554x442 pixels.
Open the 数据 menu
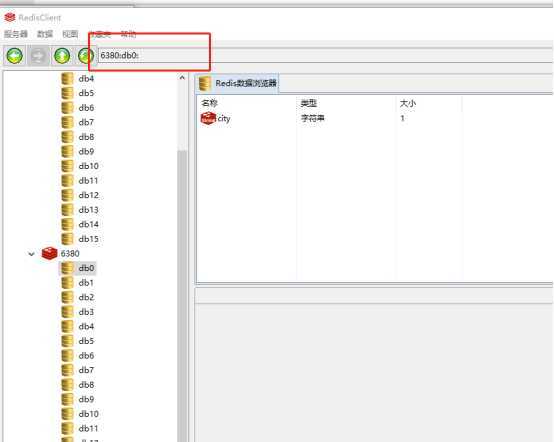point(45,34)
